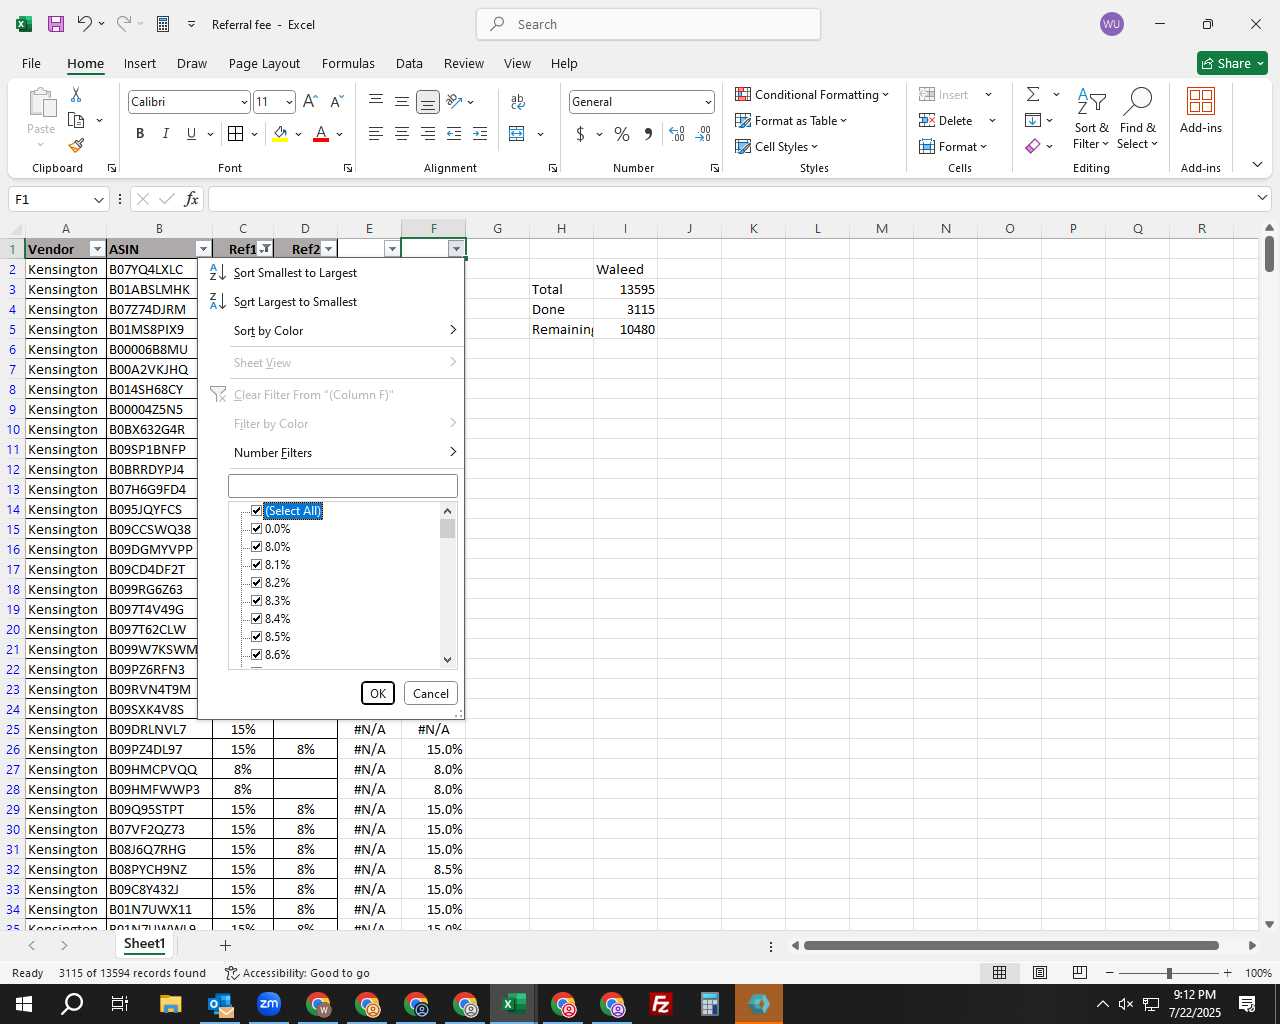Open Number Filters submenu

(x=331, y=453)
